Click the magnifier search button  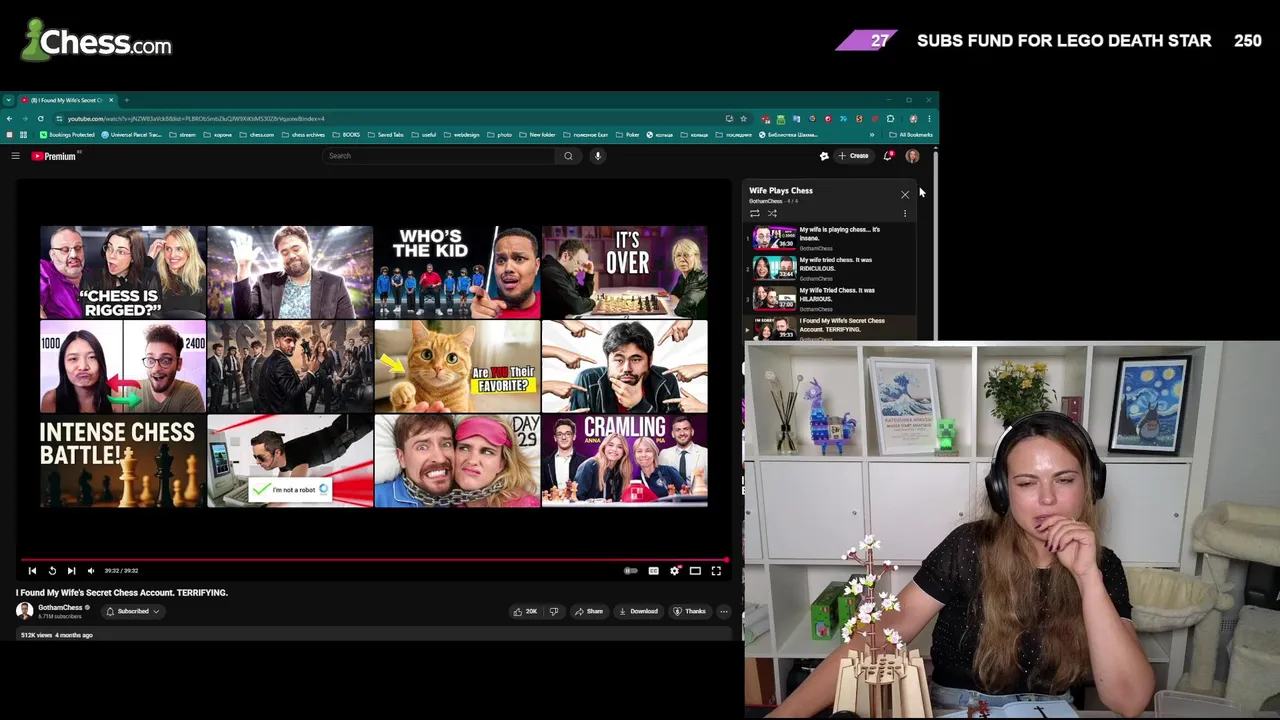click(568, 156)
